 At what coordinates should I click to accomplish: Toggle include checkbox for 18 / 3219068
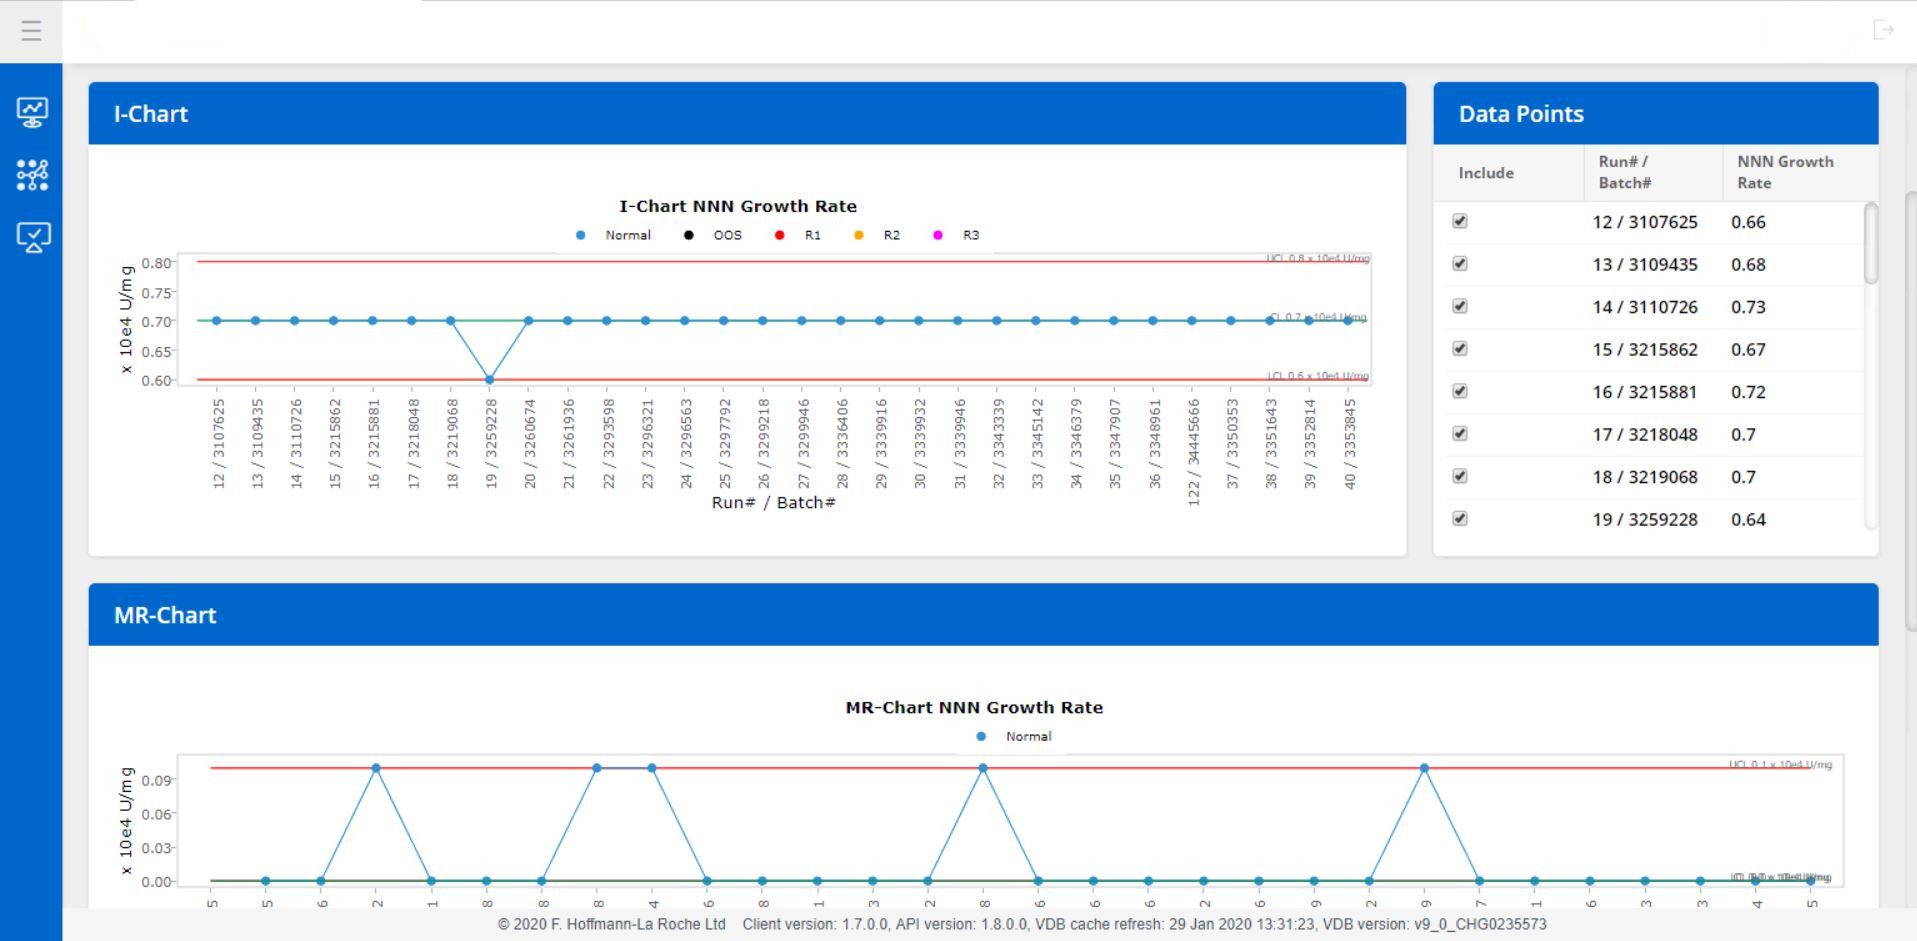coord(1460,476)
